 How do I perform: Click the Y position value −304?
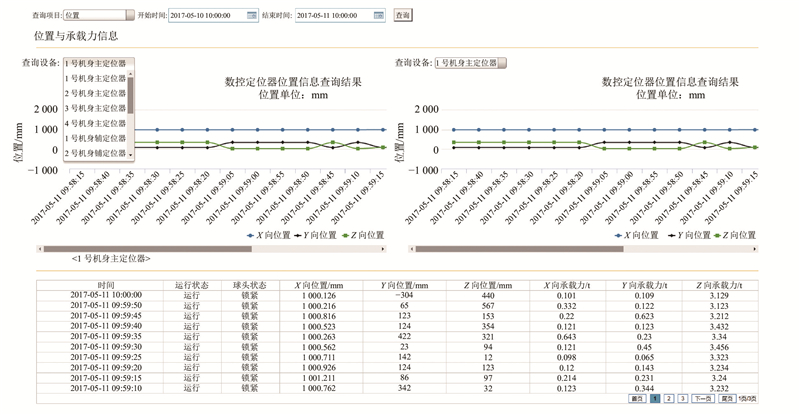pos(404,295)
